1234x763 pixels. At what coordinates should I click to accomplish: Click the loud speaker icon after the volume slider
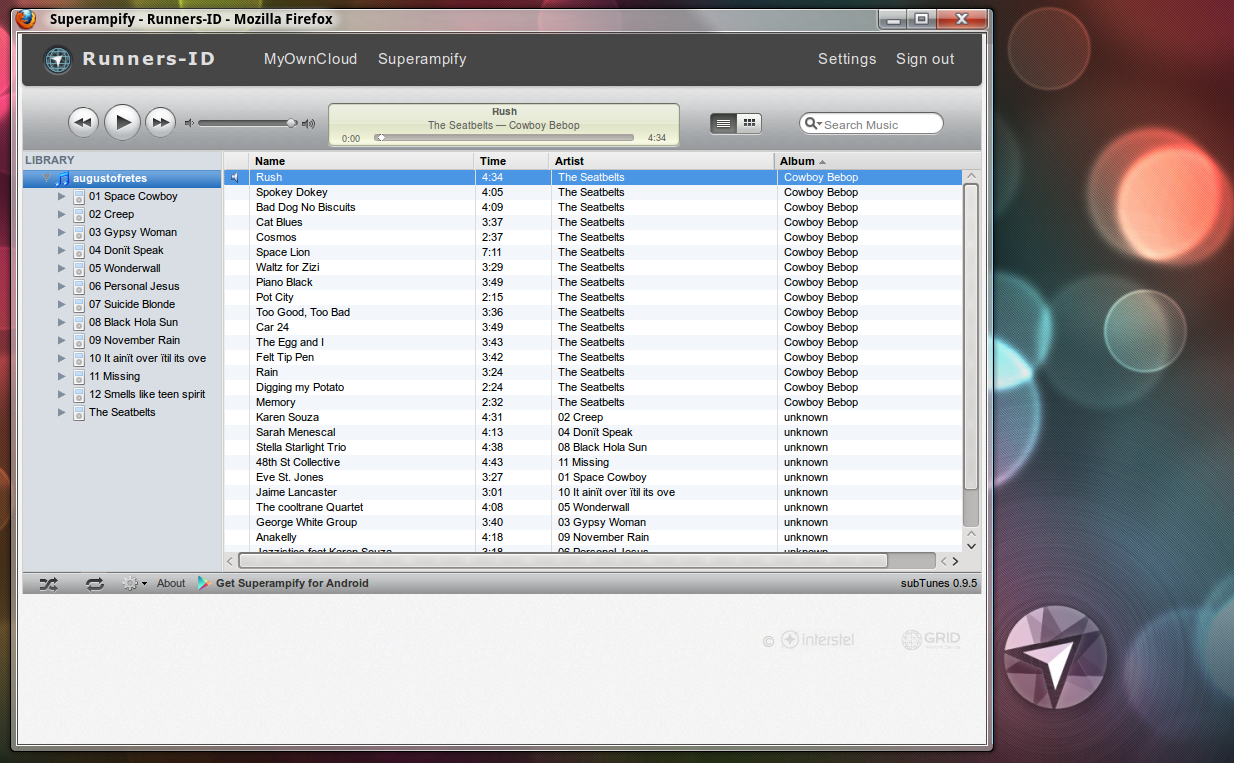click(x=308, y=123)
